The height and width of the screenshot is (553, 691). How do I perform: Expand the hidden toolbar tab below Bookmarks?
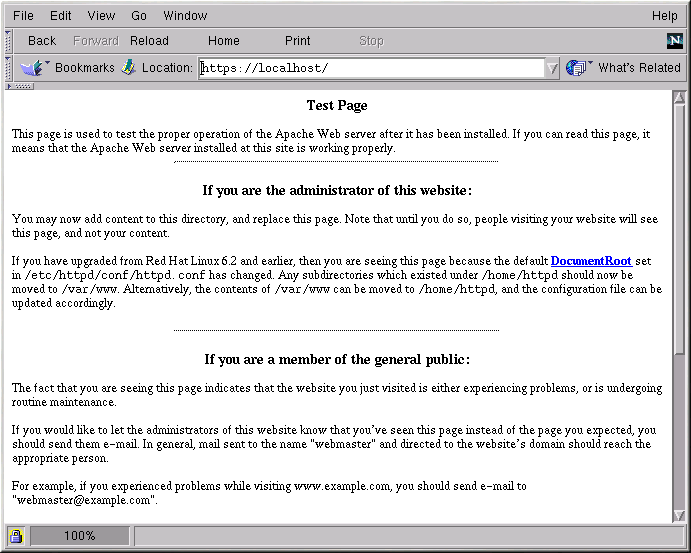tap(22, 86)
